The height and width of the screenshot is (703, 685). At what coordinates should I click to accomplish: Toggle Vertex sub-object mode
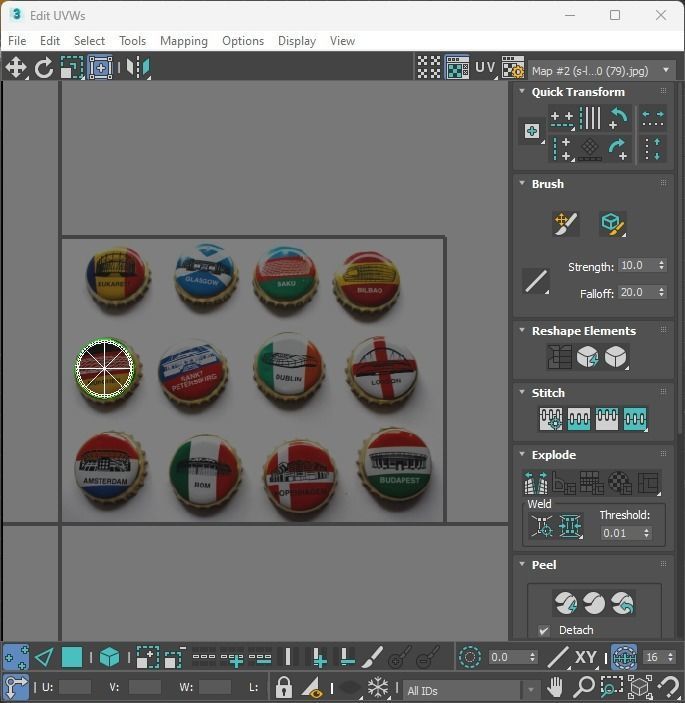tap(16, 657)
